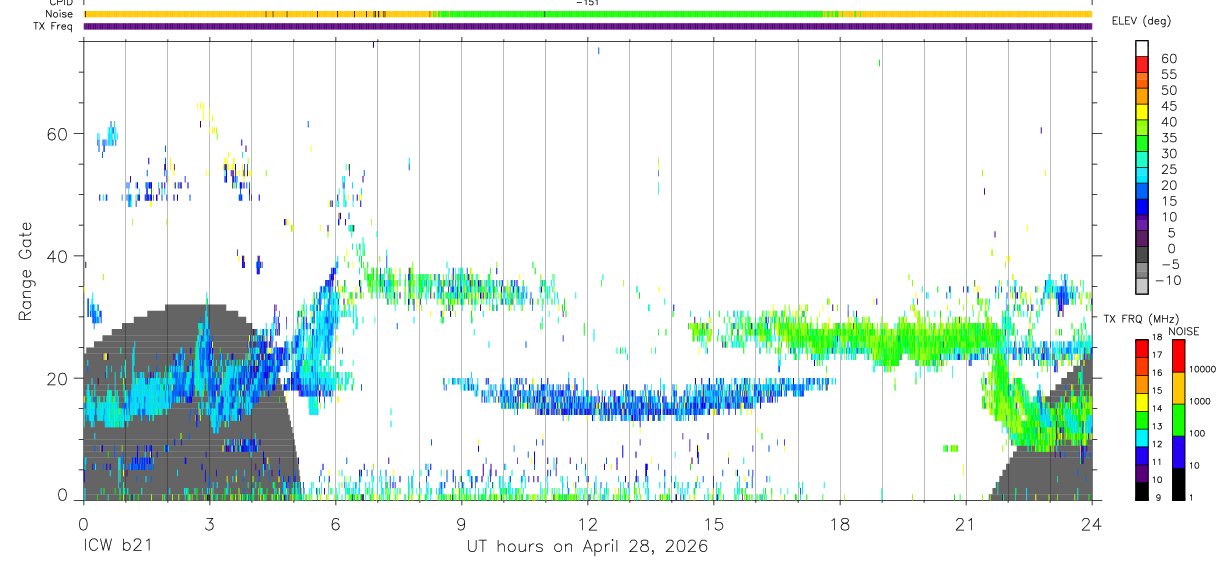Click the 'ICW b21' radar label
The width and height of the screenshot is (1228, 567).
pyautogui.click(x=117, y=547)
